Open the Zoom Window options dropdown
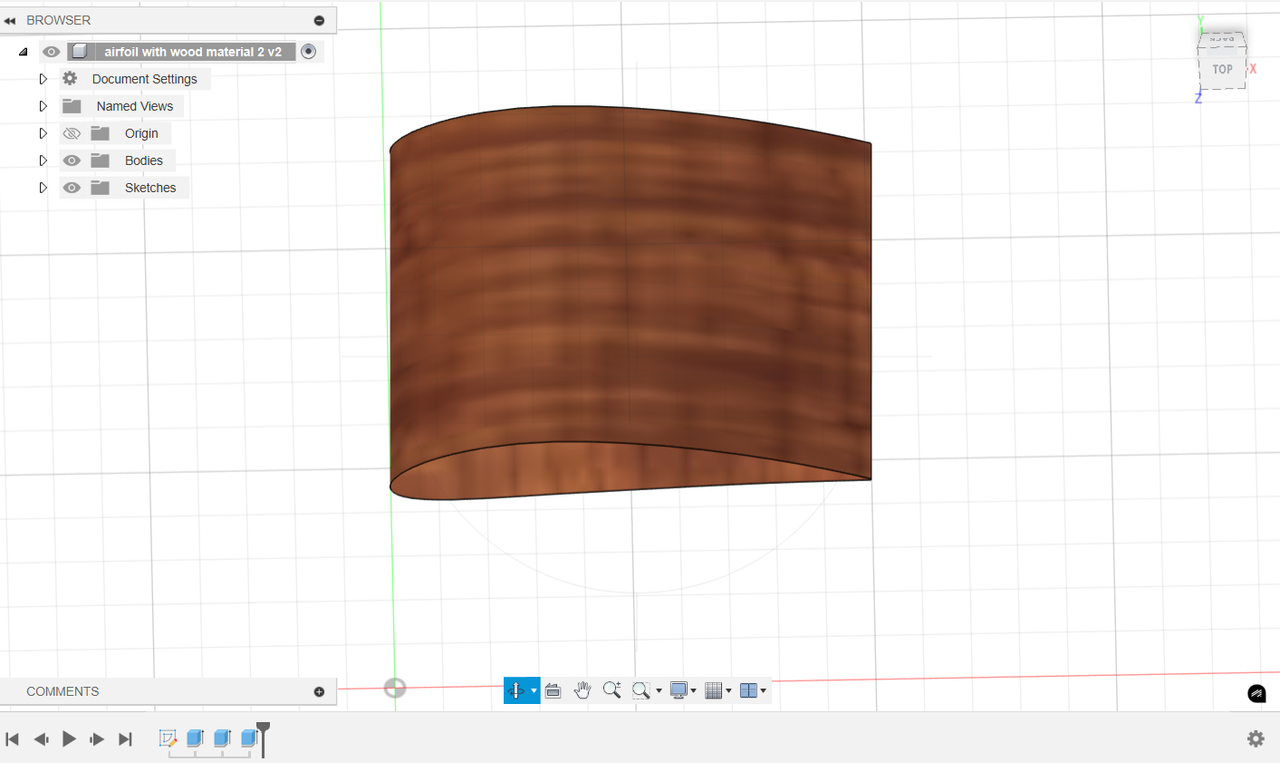The width and height of the screenshot is (1280, 763). 659,691
